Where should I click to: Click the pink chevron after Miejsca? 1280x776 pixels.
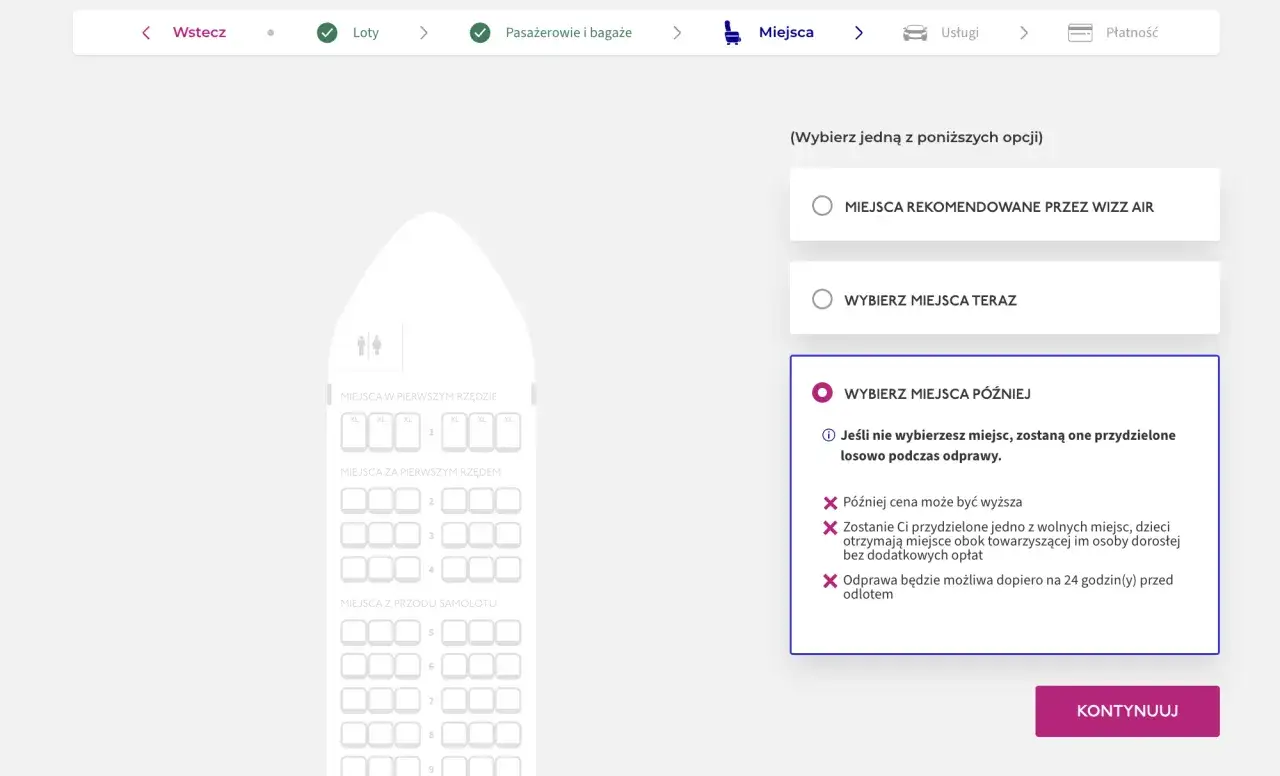tap(858, 32)
